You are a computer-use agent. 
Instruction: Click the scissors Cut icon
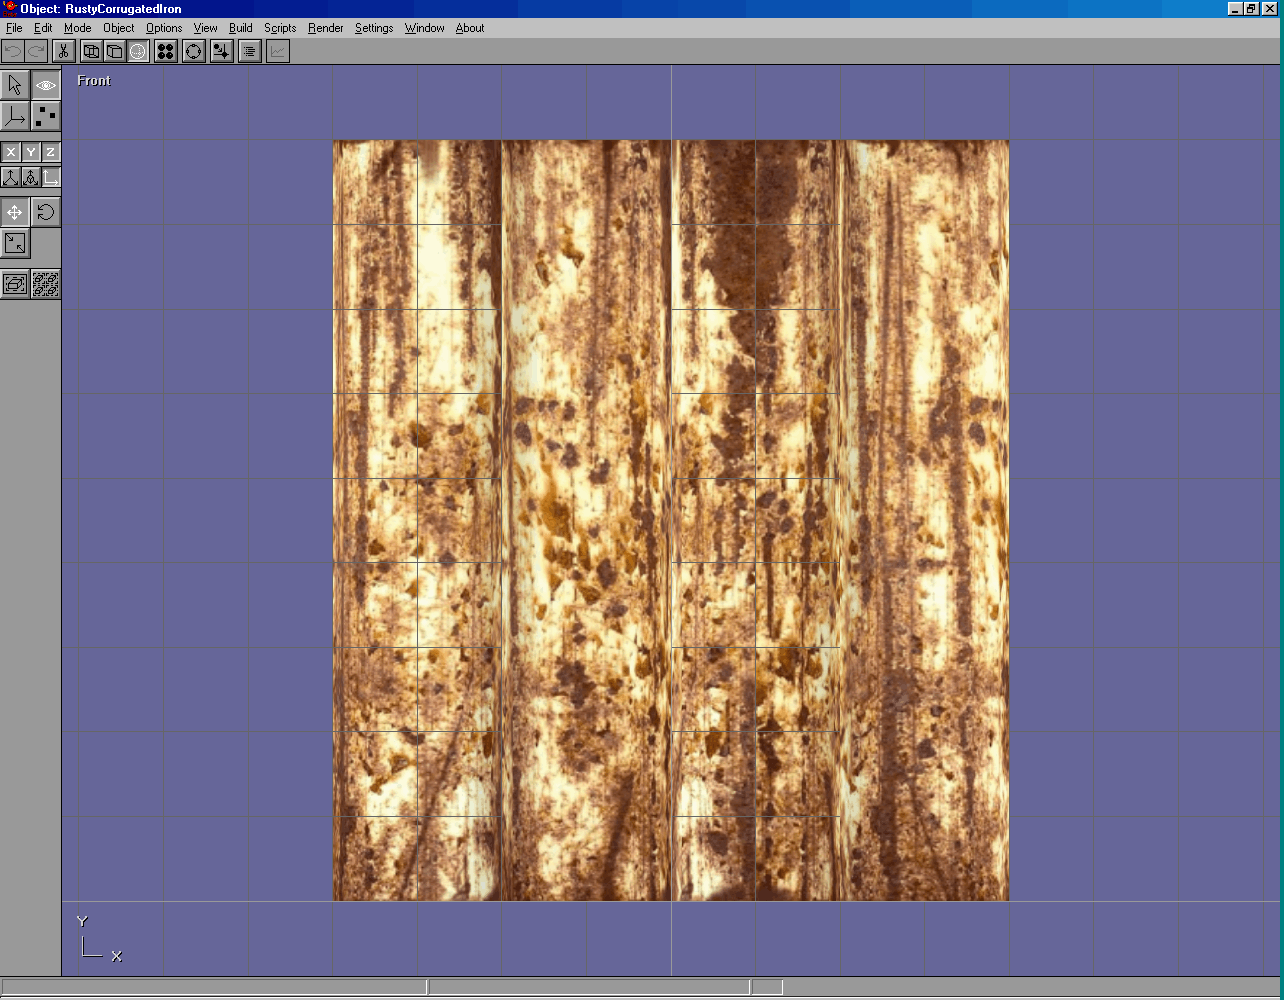pyautogui.click(x=63, y=51)
